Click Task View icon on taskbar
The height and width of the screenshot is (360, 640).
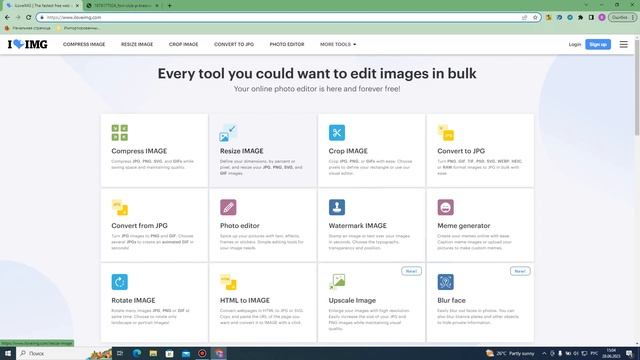pos(120,353)
